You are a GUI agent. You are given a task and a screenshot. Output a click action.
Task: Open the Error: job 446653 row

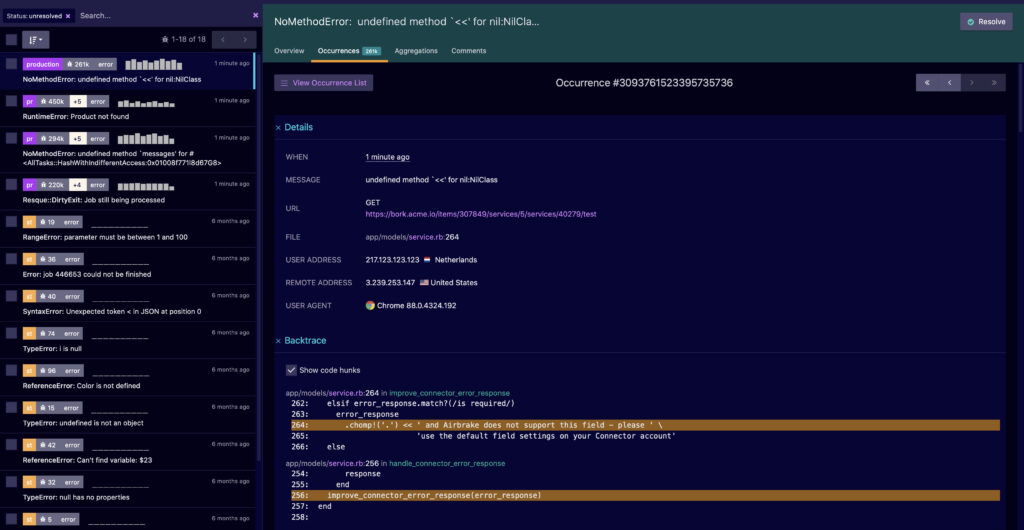(x=128, y=266)
